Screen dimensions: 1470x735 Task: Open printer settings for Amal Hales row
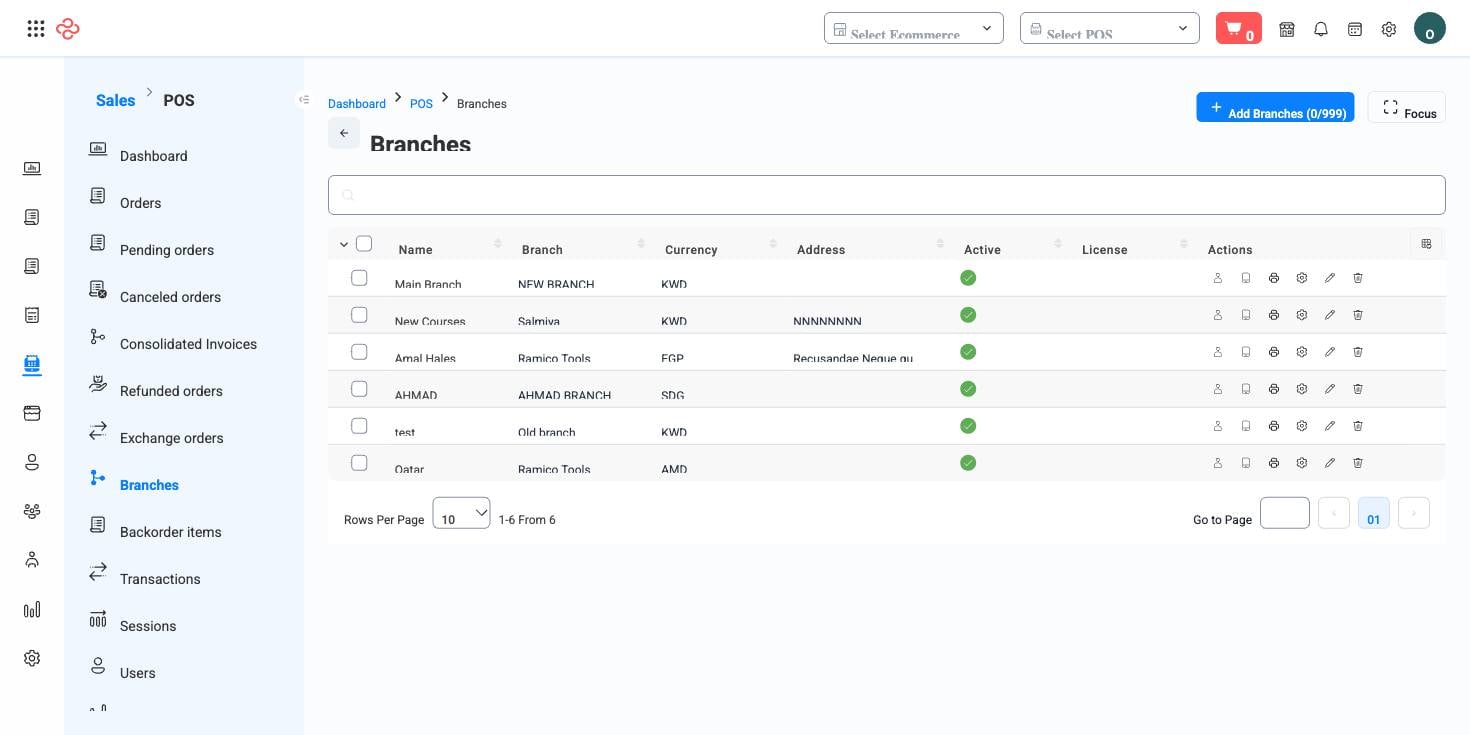1274,352
